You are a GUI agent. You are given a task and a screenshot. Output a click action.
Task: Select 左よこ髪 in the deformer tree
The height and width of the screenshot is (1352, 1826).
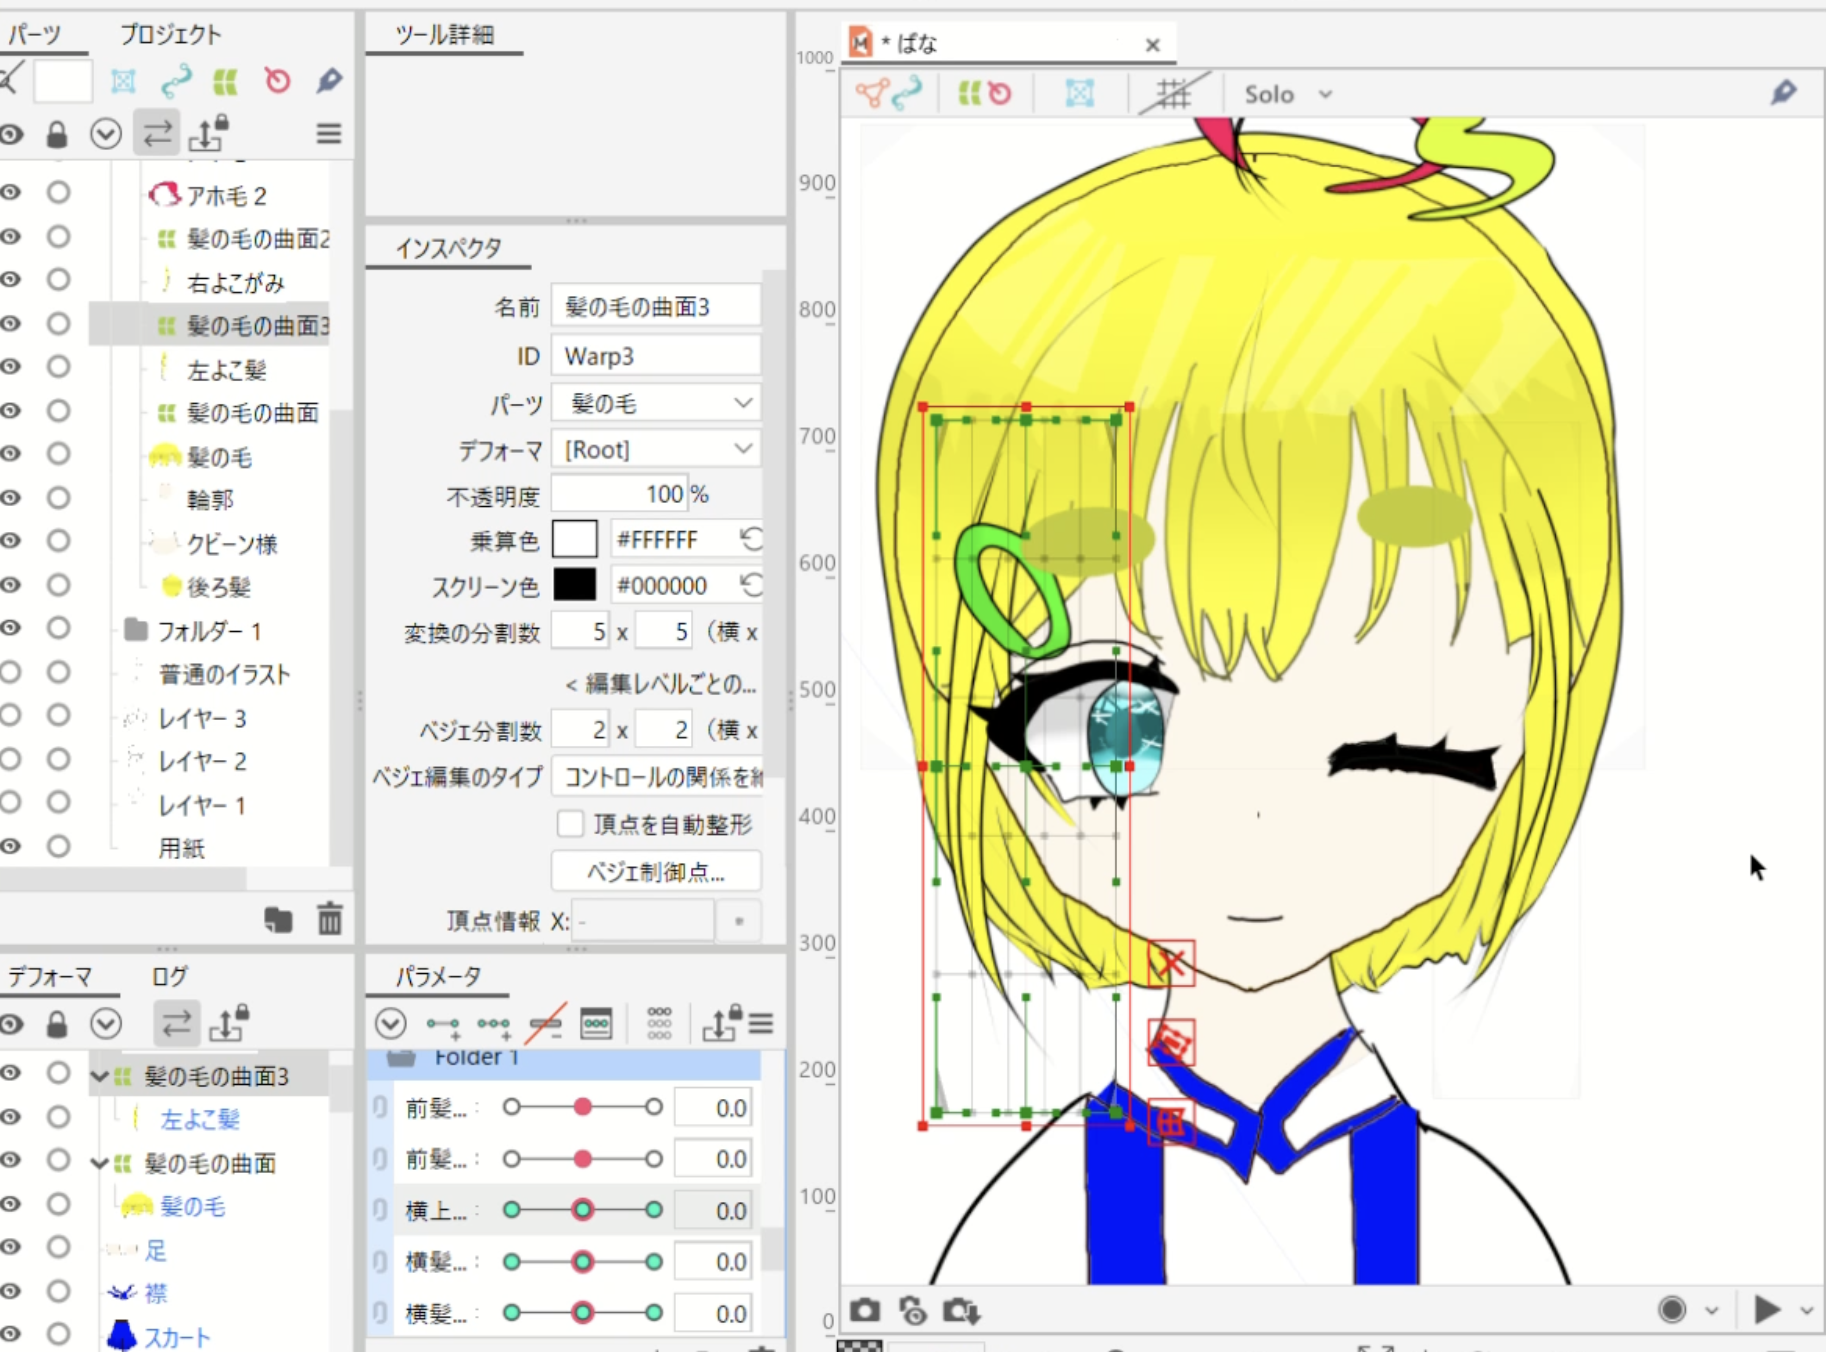click(x=200, y=1119)
